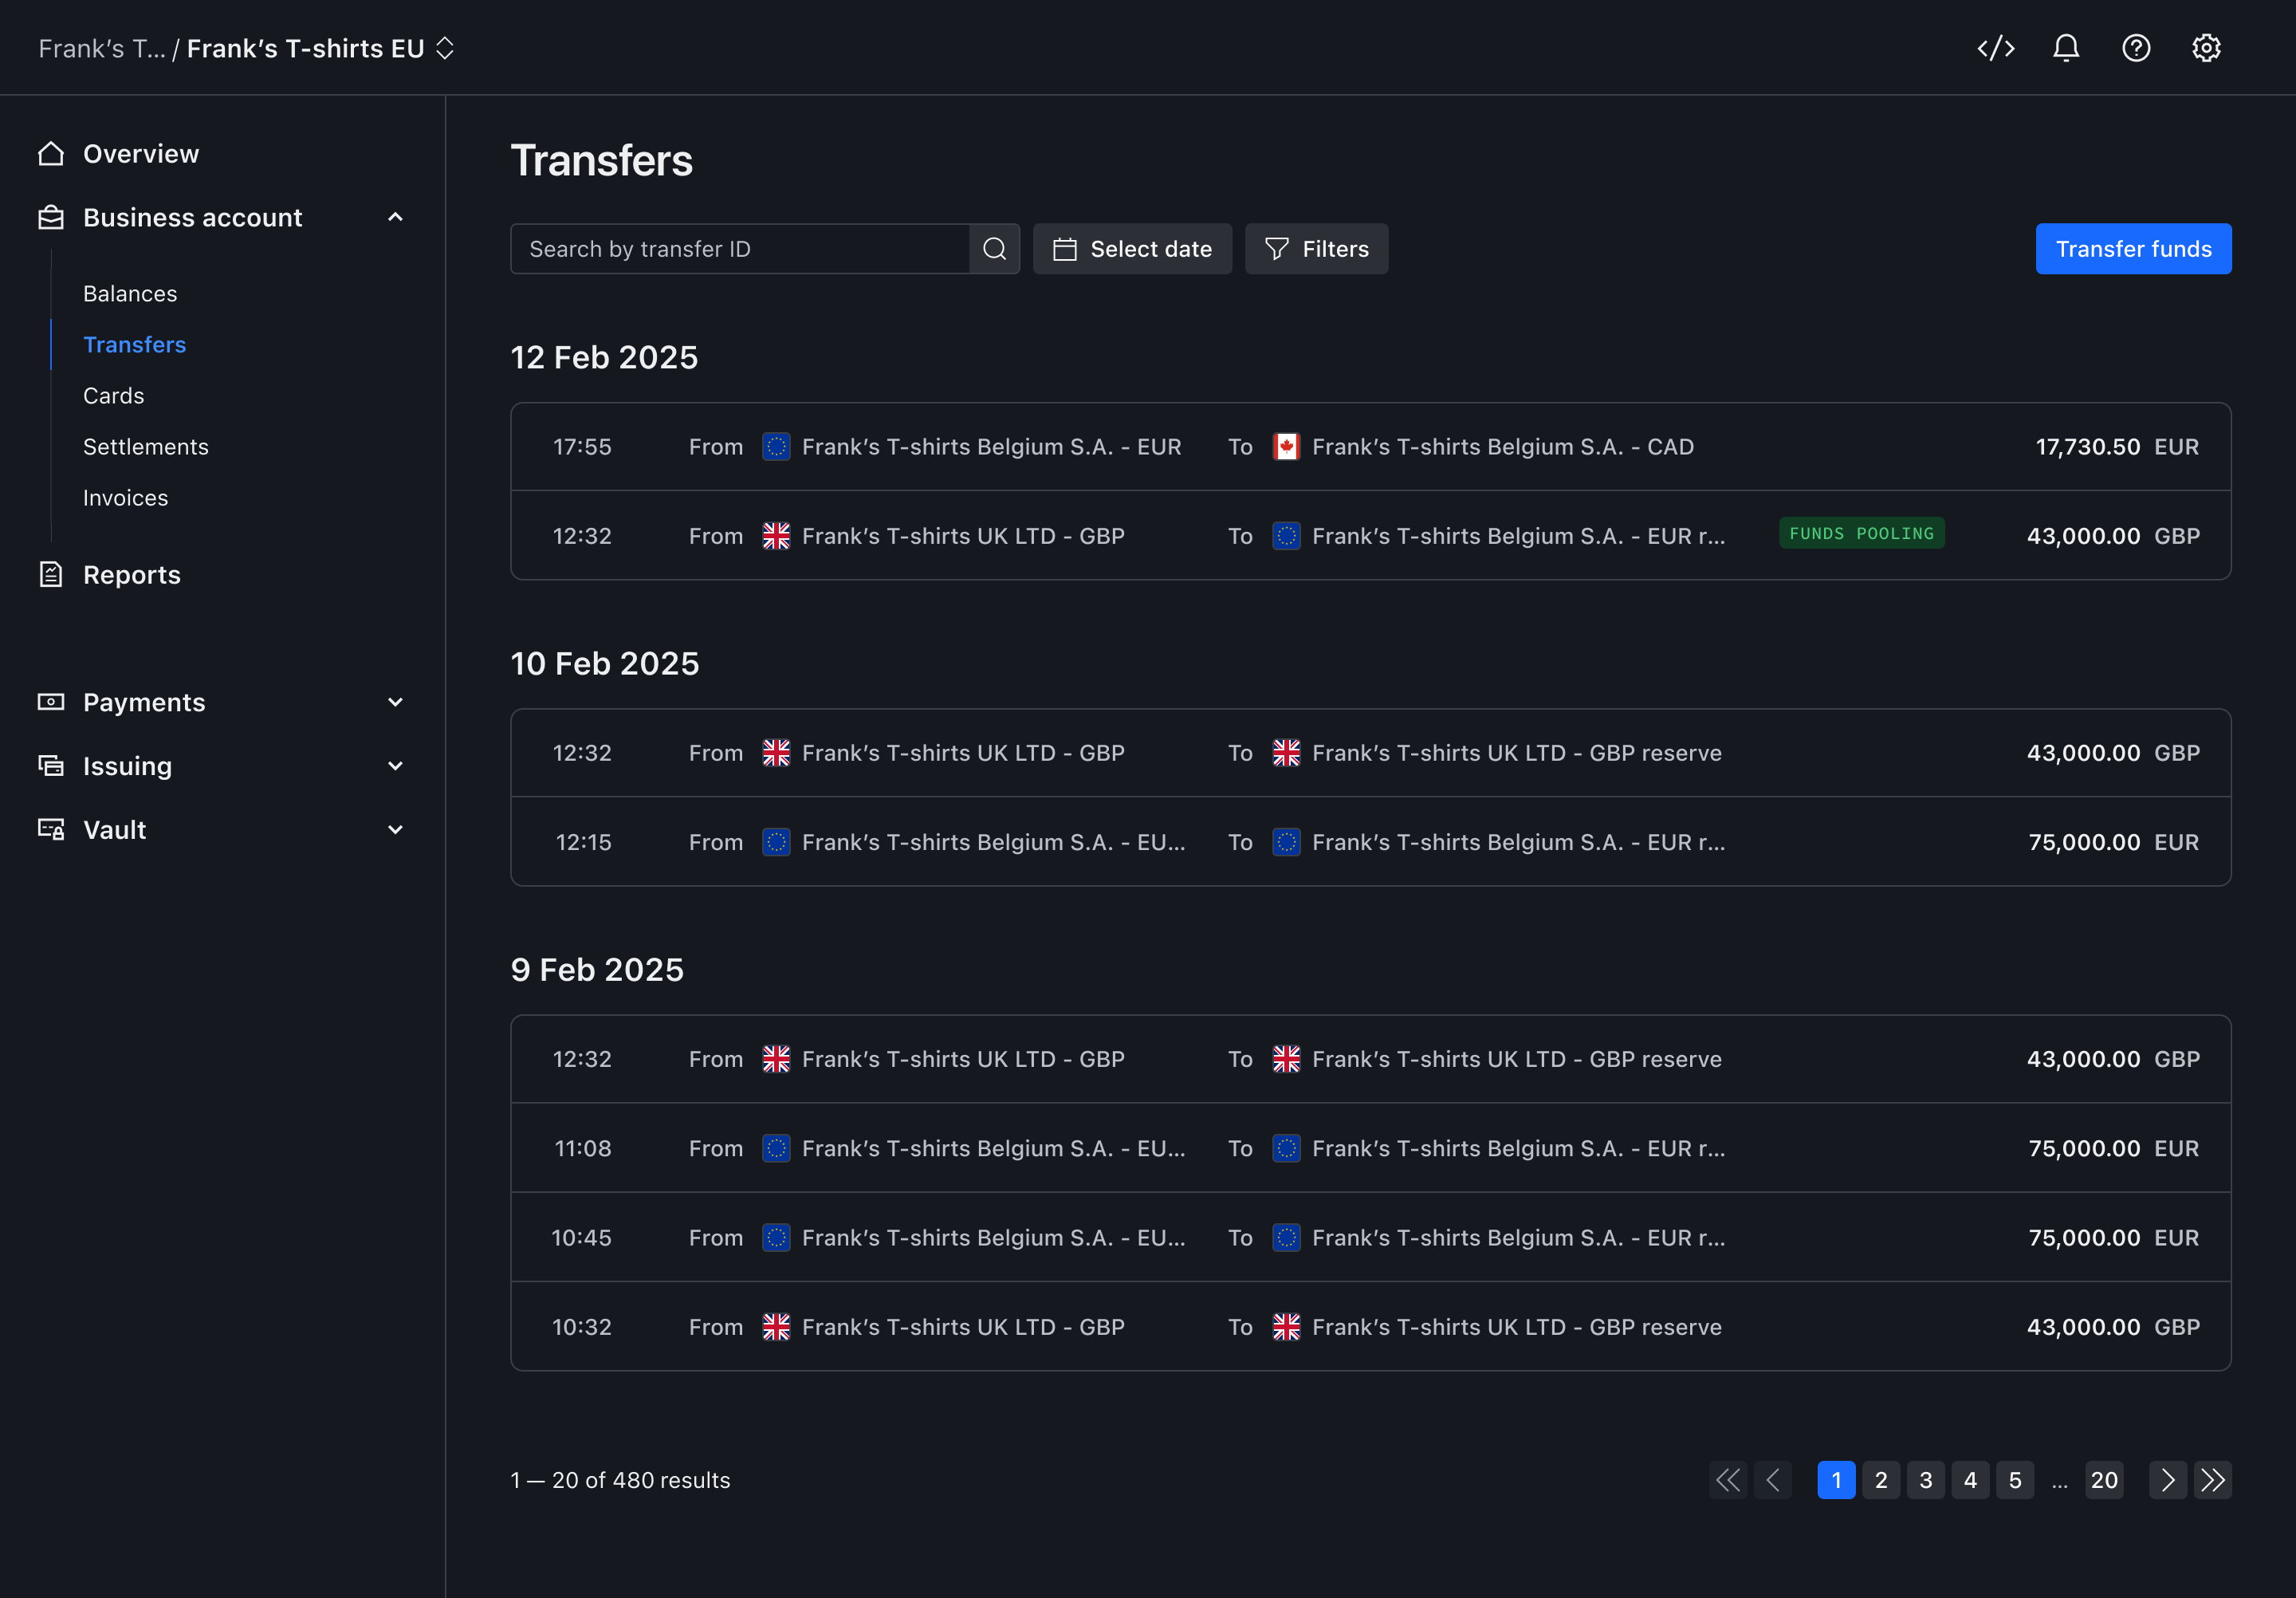Click the funnel icon in Filters
Viewport: 2296px width, 1598px height.
click(x=1277, y=249)
